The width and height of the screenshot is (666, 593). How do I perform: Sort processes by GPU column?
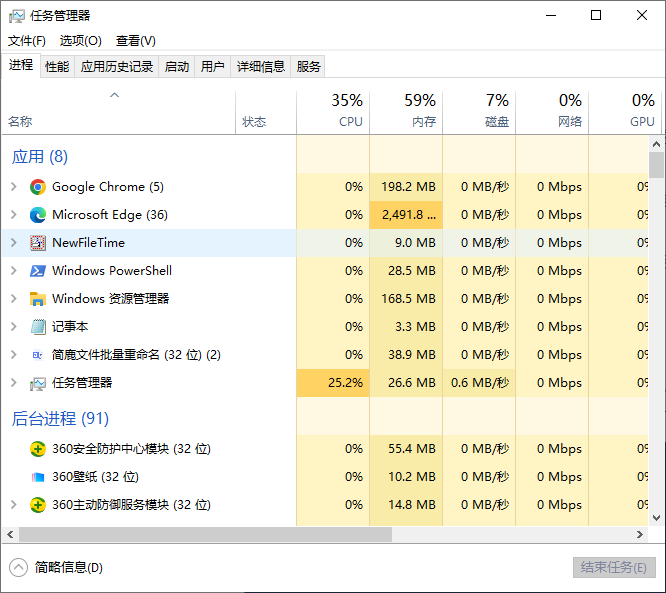pyautogui.click(x=625, y=113)
